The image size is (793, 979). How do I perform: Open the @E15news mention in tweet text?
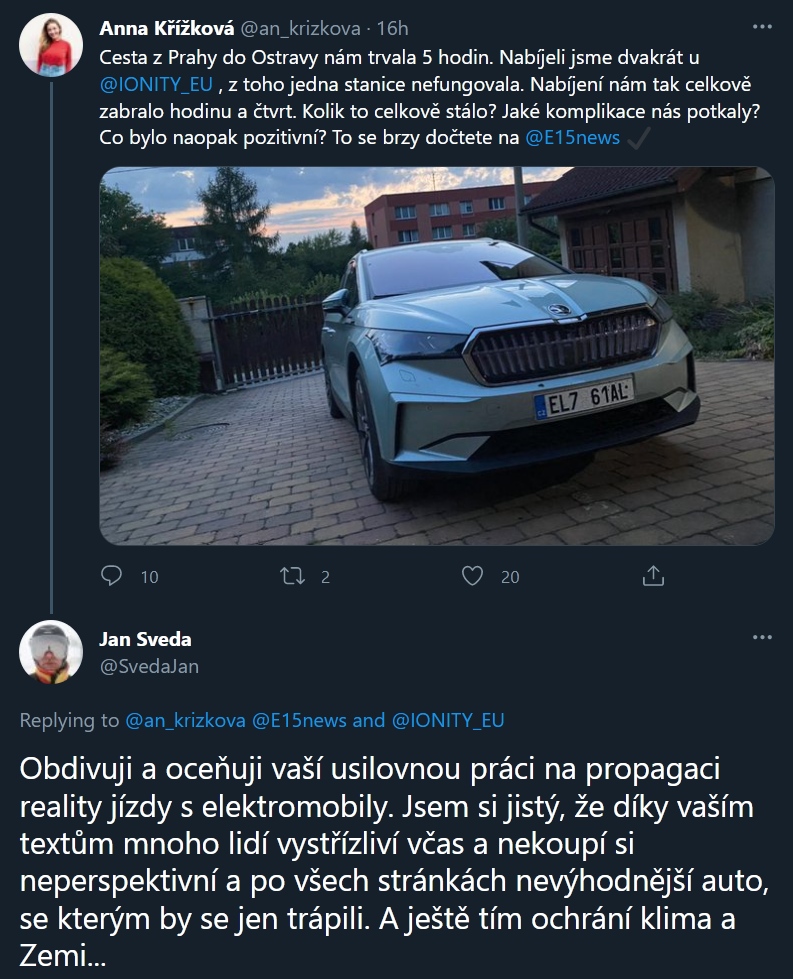click(x=572, y=139)
